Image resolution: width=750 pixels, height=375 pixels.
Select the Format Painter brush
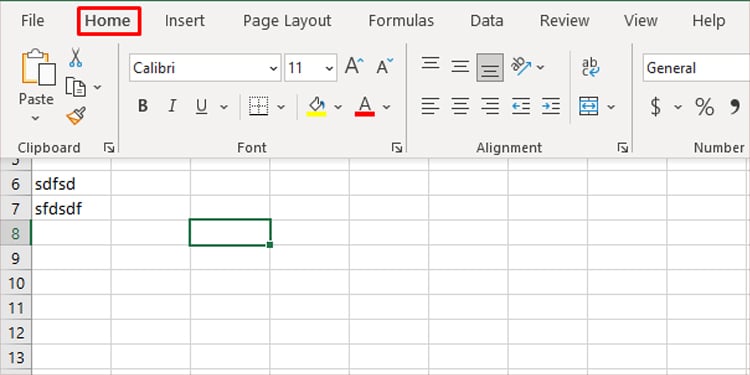[76, 116]
